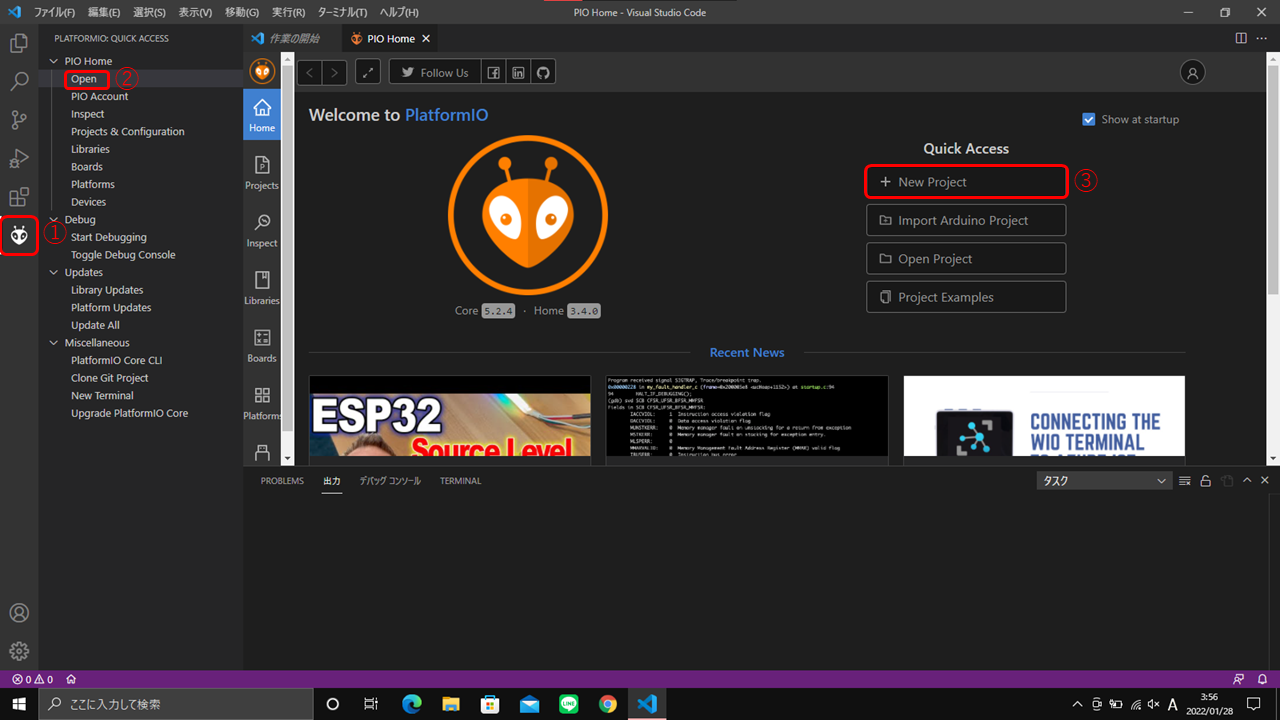Open the ESP32 Source Level news thumbnail
The height and width of the screenshot is (720, 1280).
coord(449,416)
